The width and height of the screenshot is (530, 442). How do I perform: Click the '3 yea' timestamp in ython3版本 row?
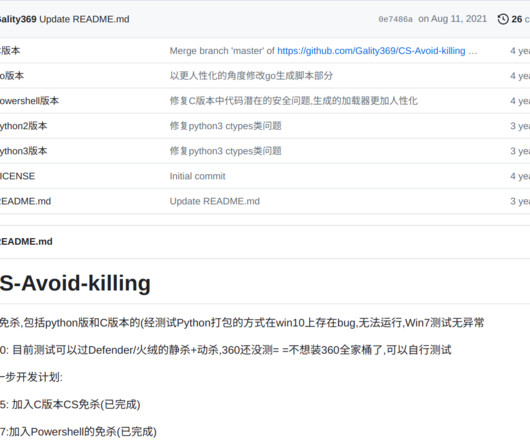point(520,151)
